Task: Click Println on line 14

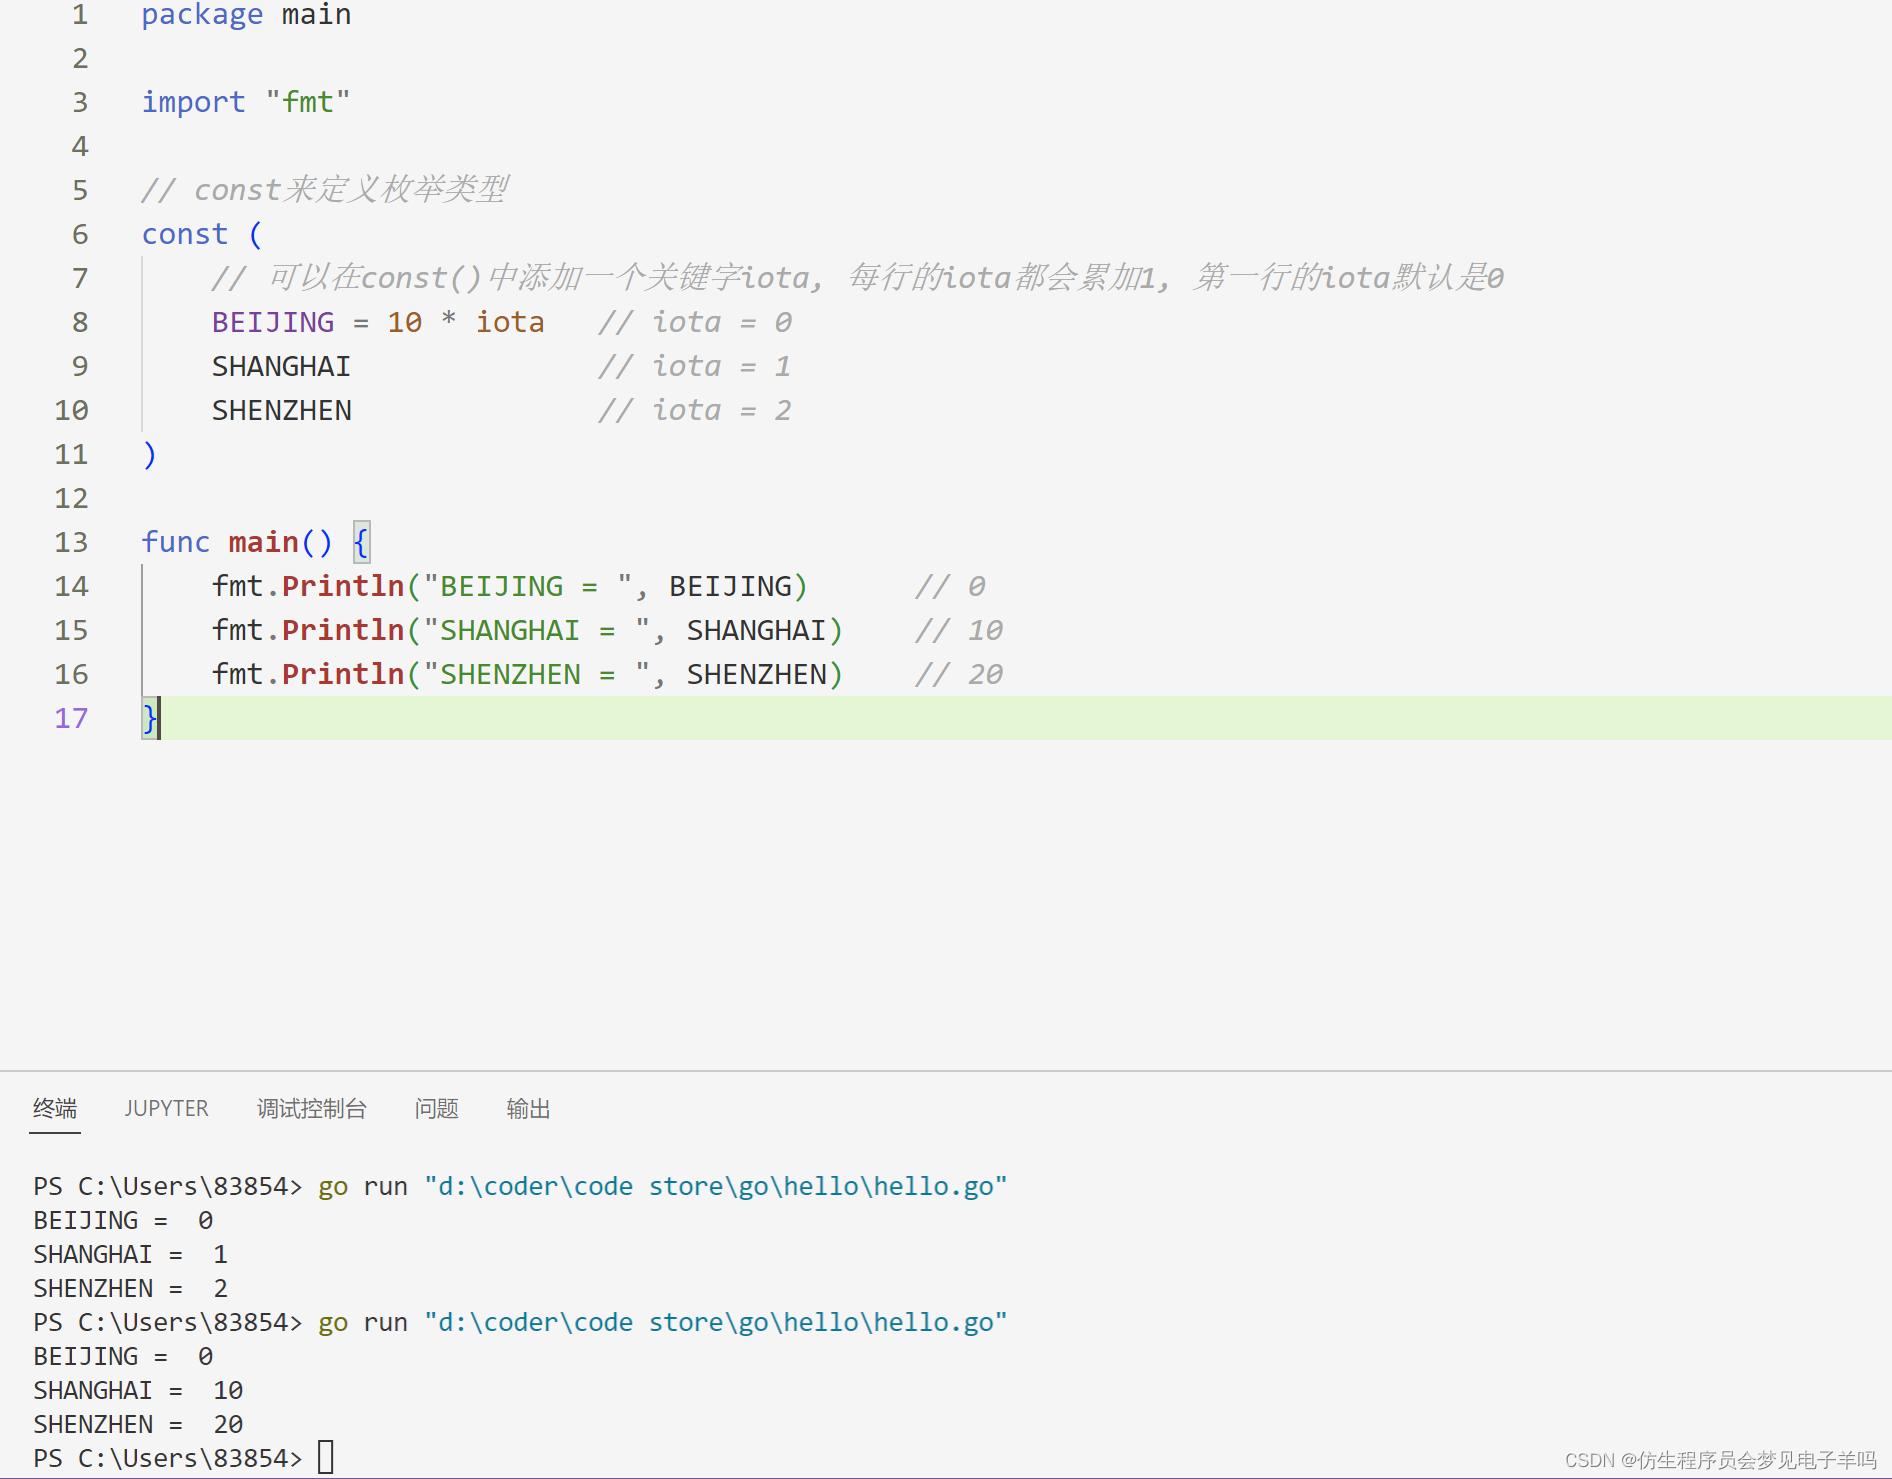Action: point(343,586)
